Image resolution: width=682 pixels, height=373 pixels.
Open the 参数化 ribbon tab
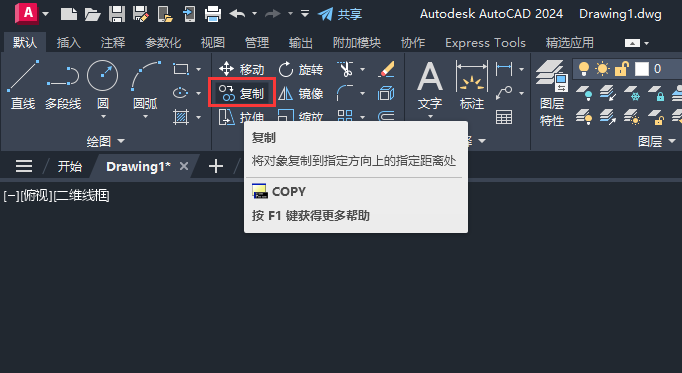[163, 43]
